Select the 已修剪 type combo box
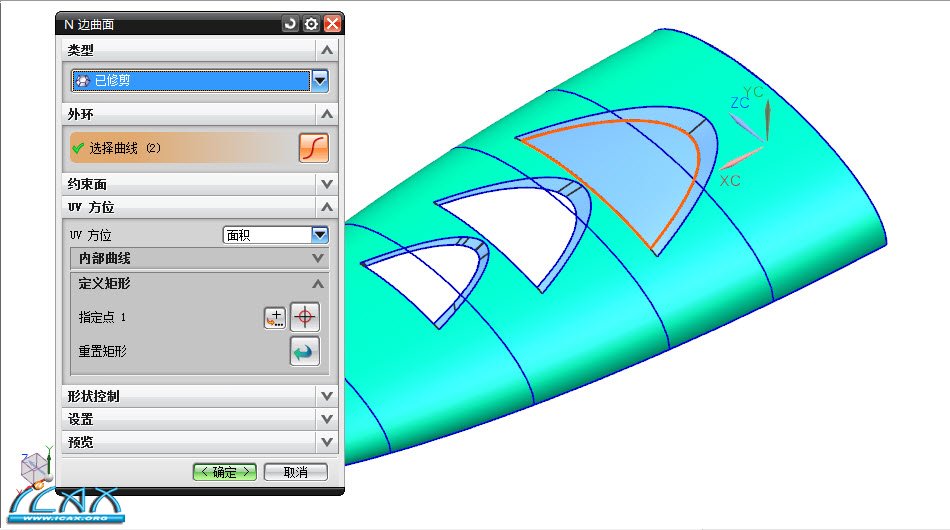The height and width of the screenshot is (530, 950). pos(200,81)
